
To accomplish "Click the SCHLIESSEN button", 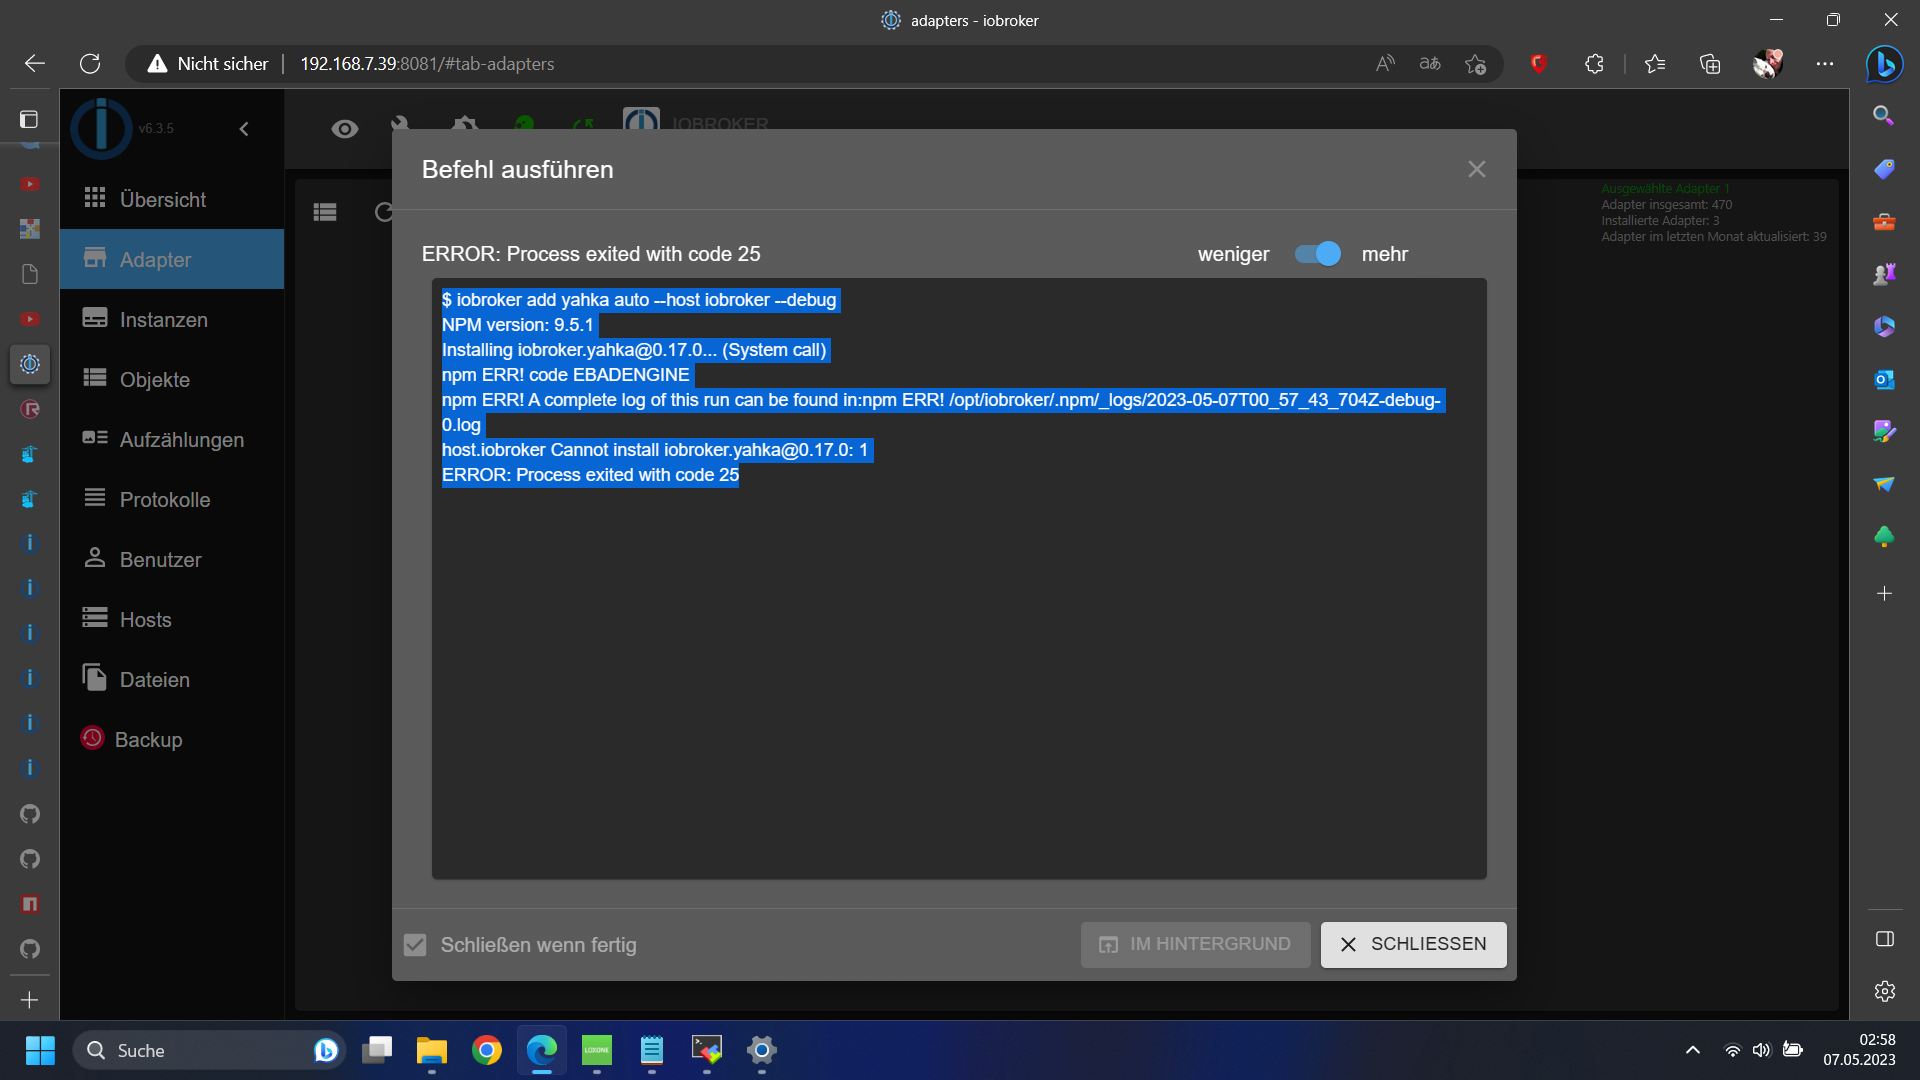I will point(1413,944).
